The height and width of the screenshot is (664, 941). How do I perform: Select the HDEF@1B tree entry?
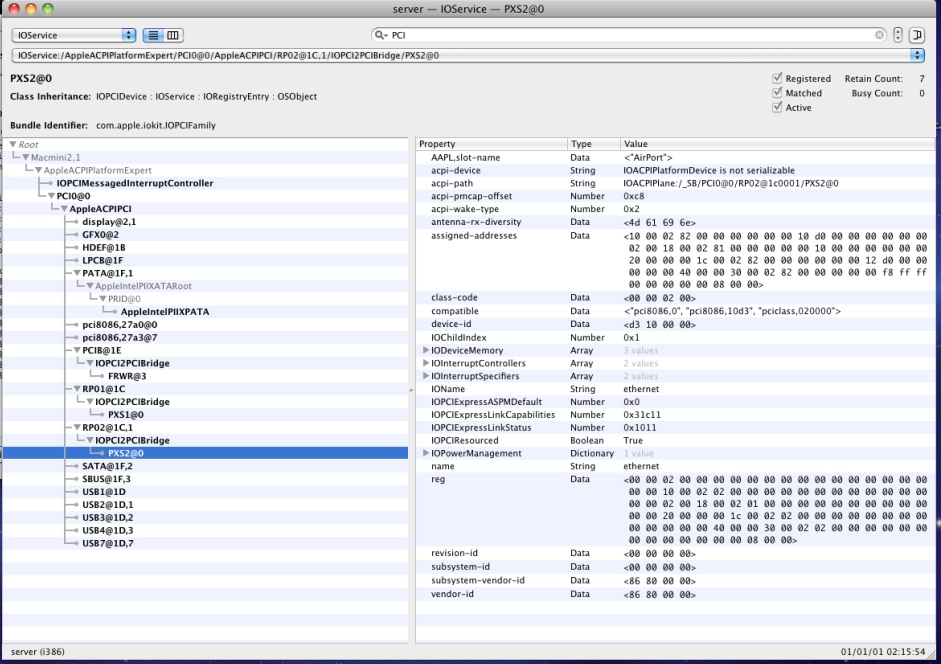(104, 247)
